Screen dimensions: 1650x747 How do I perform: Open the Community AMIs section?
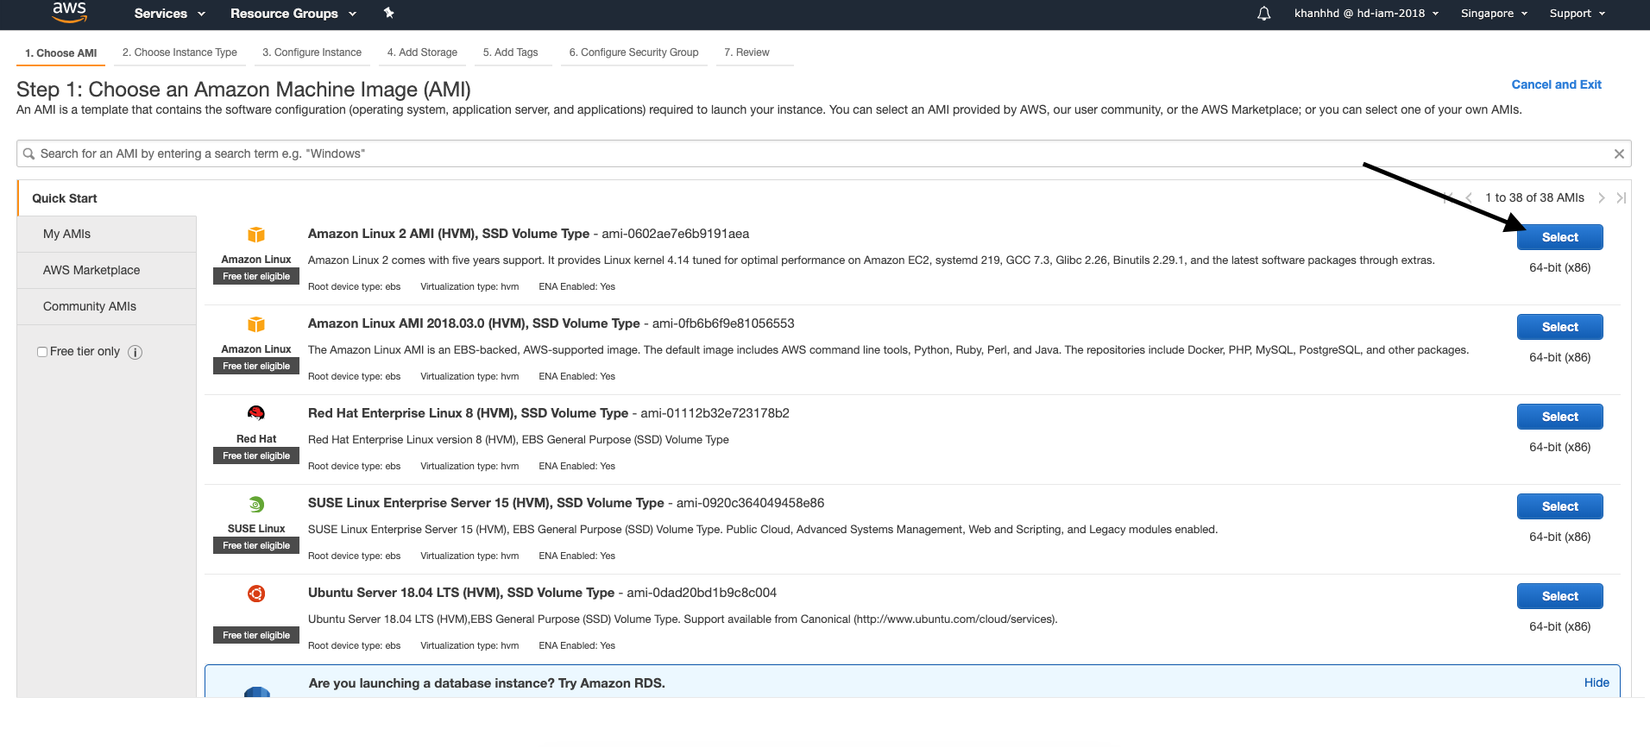pyautogui.click(x=90, y=306)
